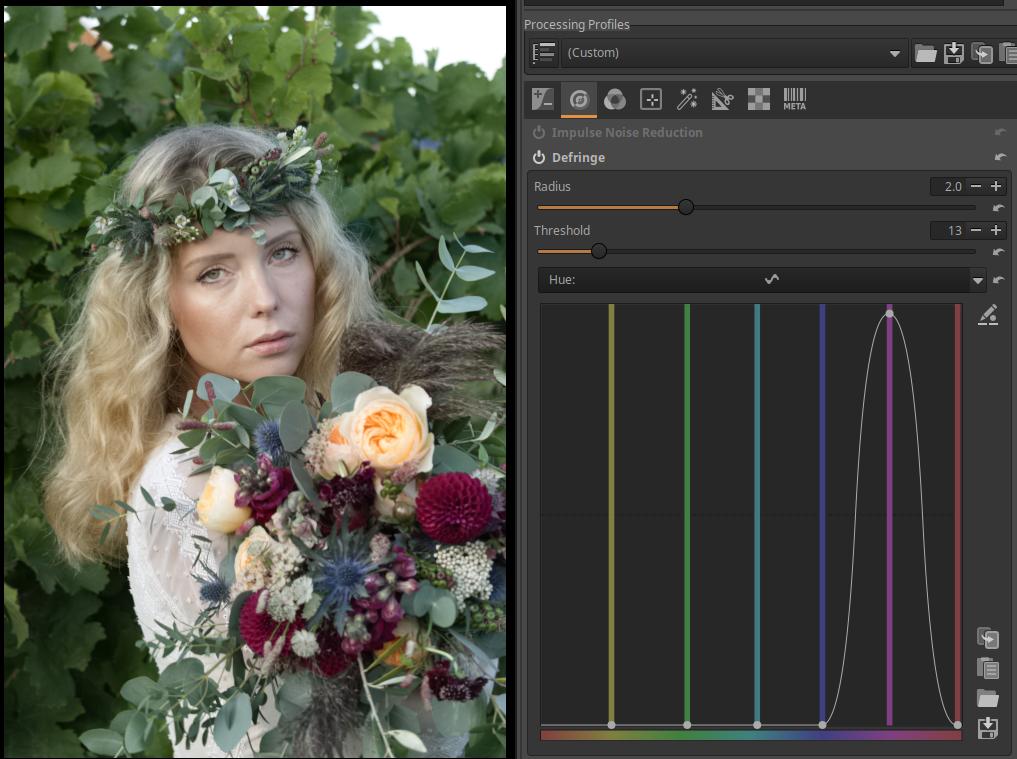Screen dimensions: 1017x759
Task: Open the Exposure tools tab
Action: [x=542, y=99]
